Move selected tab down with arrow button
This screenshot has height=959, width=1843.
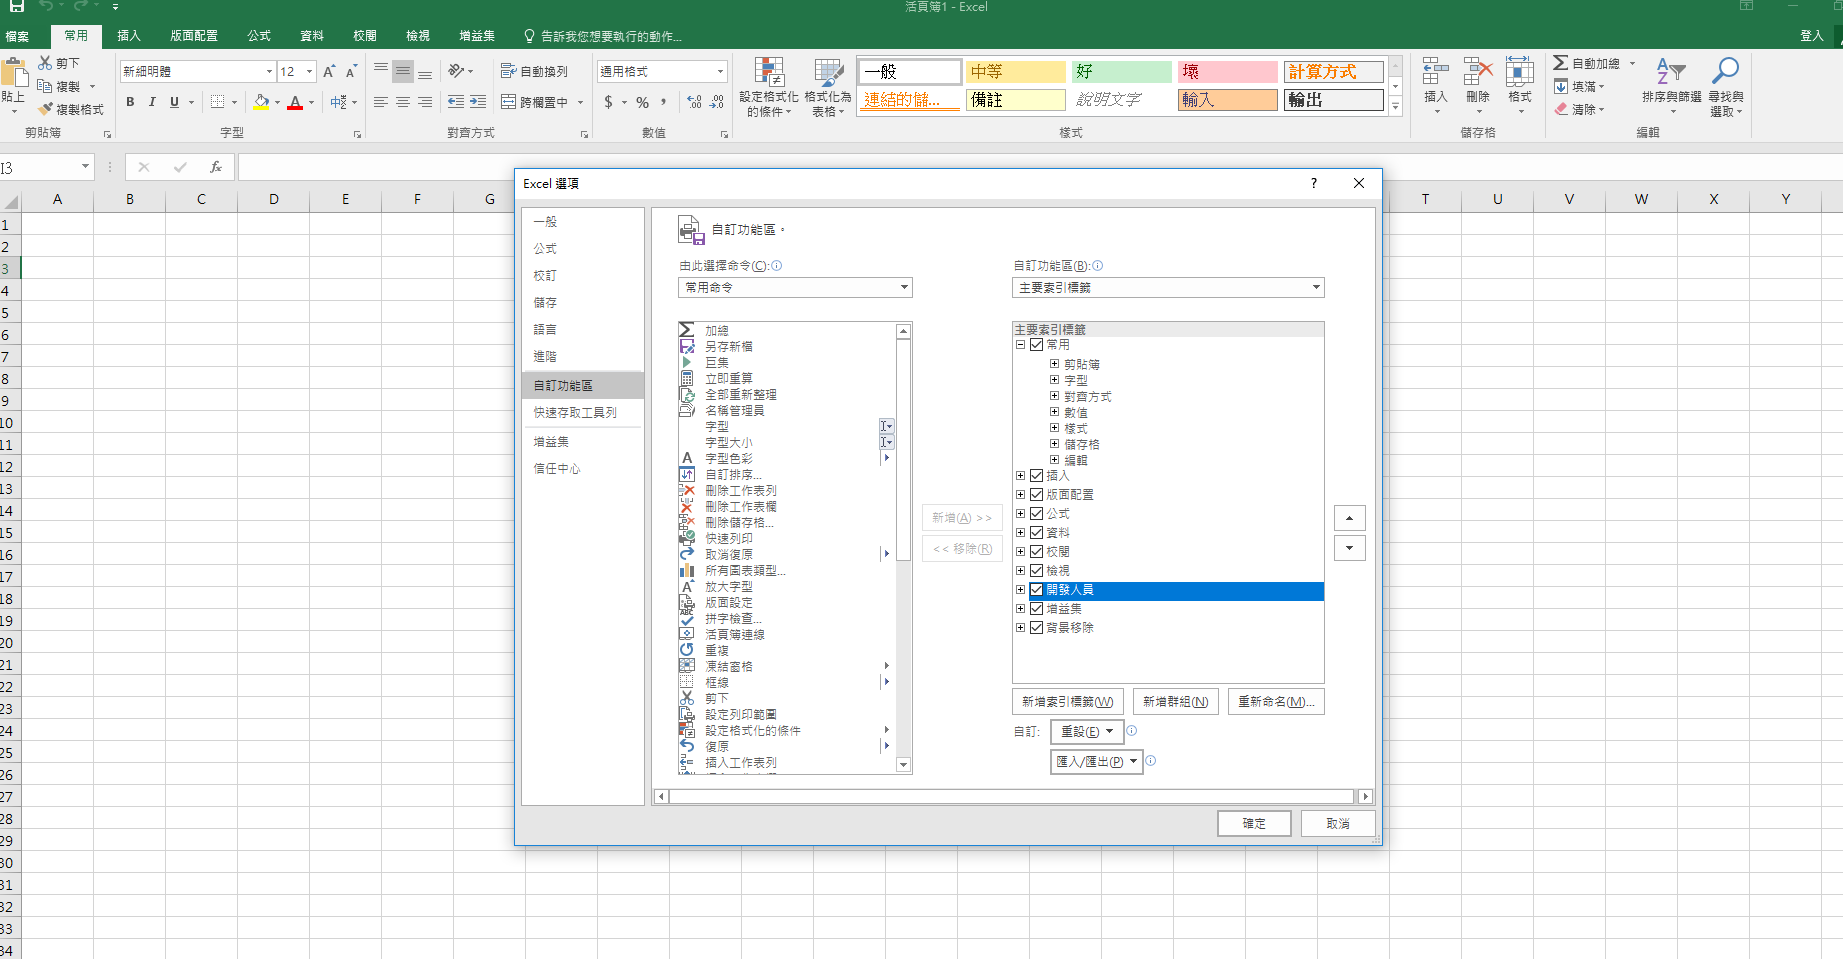click(x=1350, y=548)
